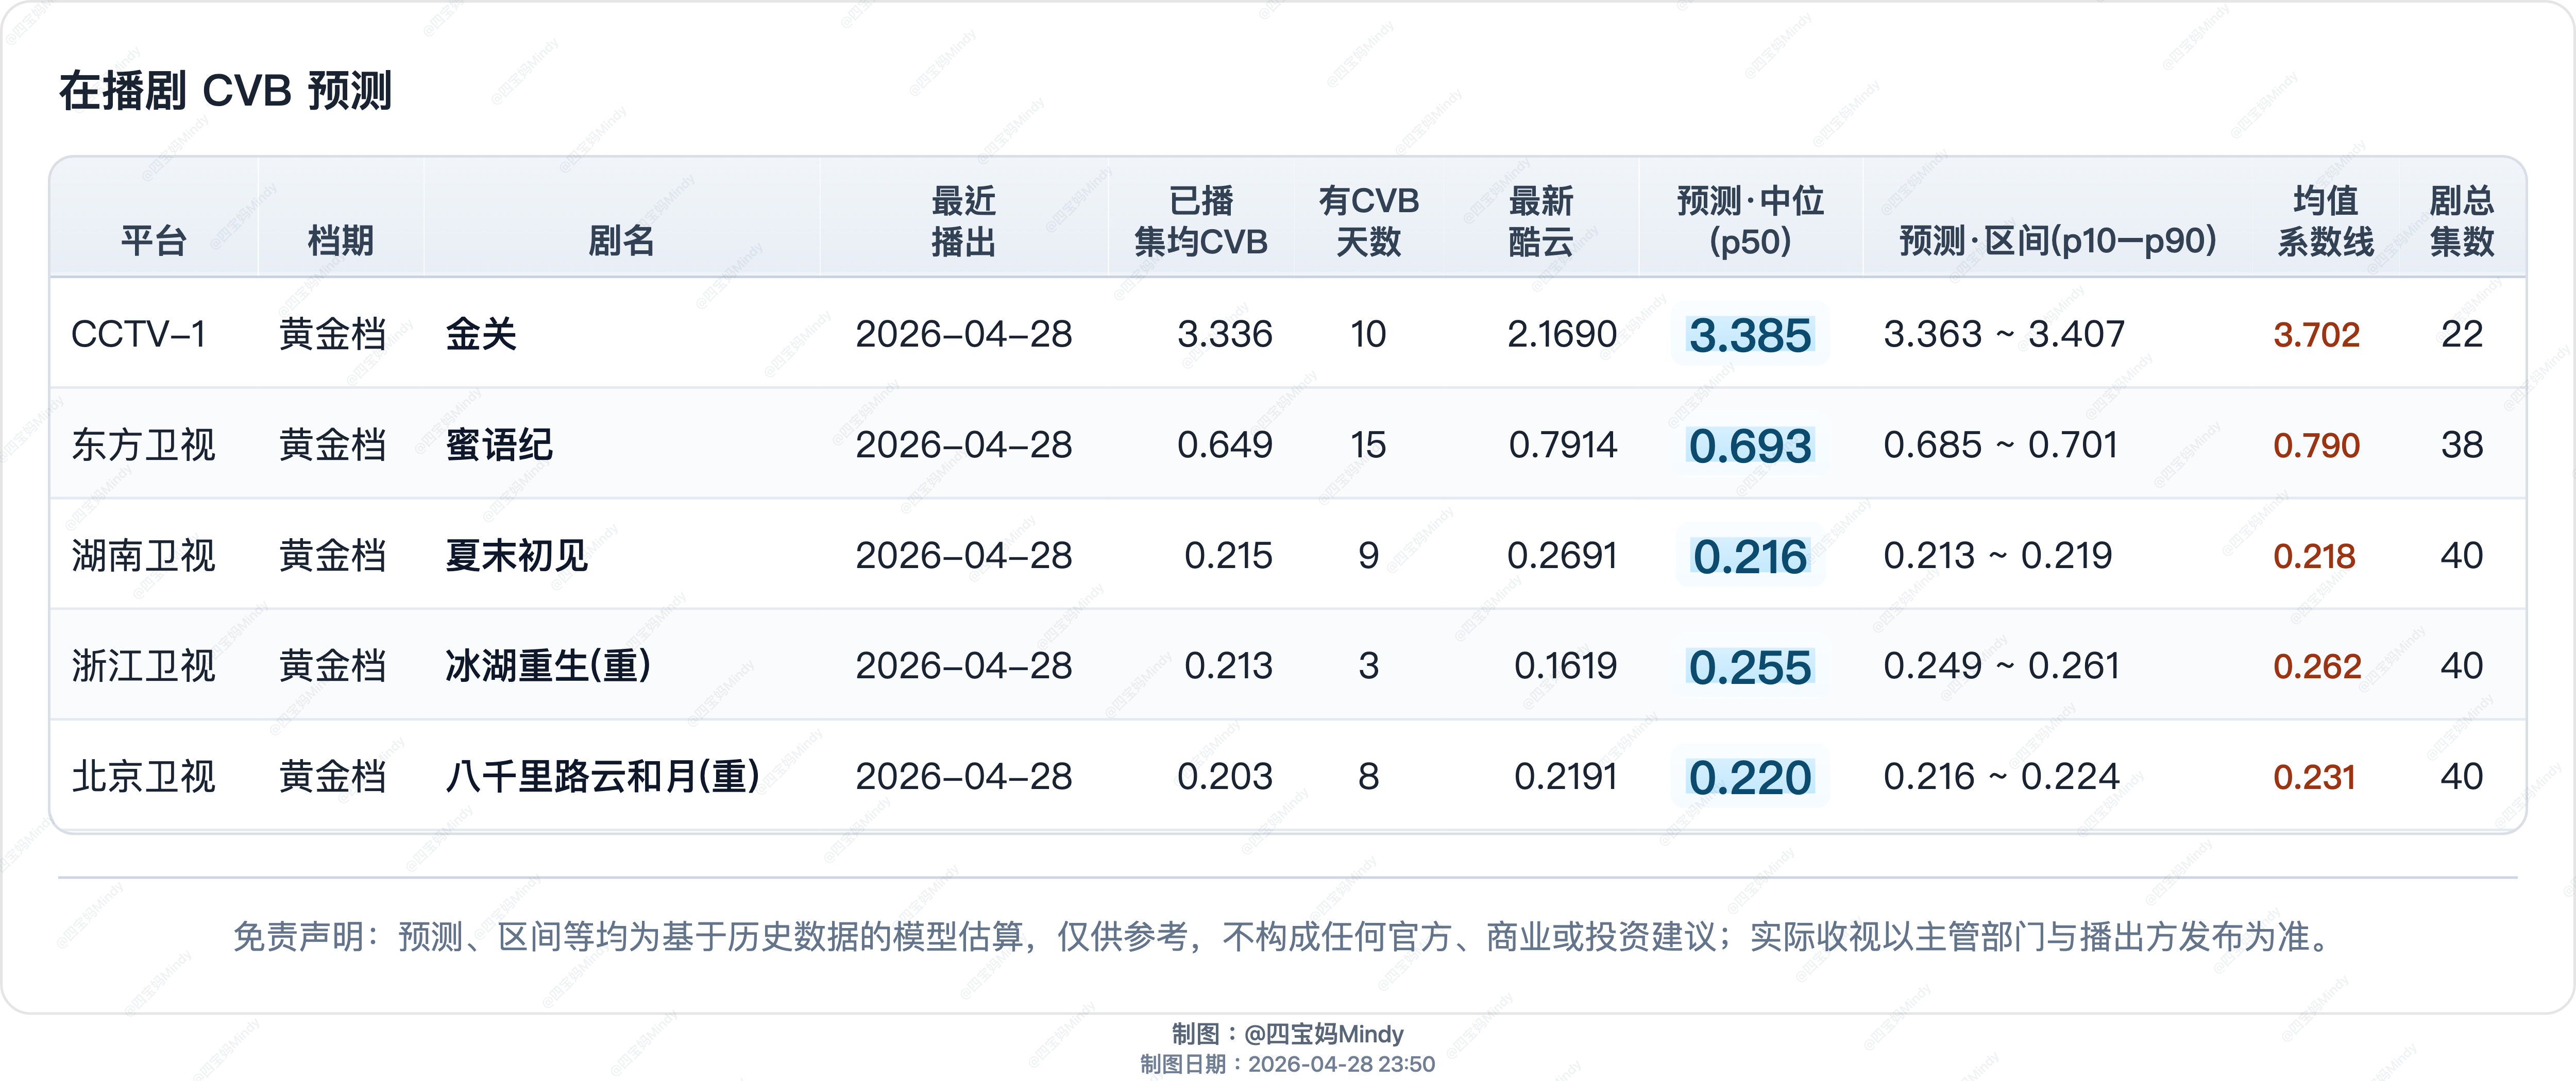Click the drama name 冰湖重生(重)
2576x1081 pixels.
[x=548, y=666]
